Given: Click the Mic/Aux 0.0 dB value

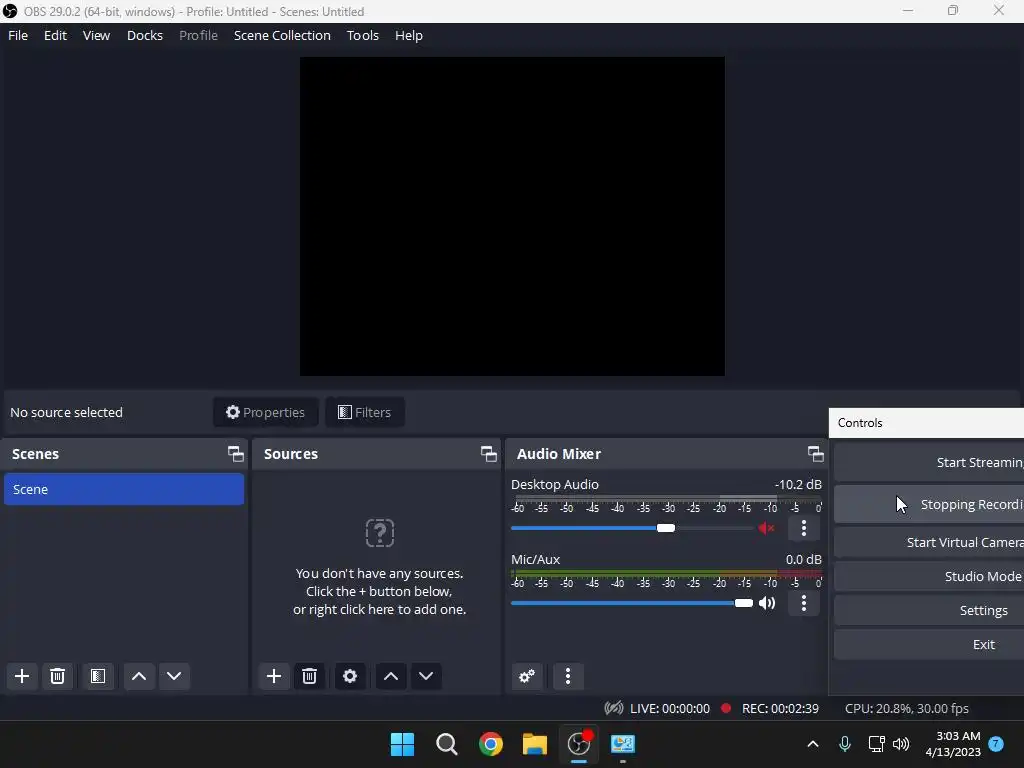Looking at the screenshot, I should [x=803, y=560].
